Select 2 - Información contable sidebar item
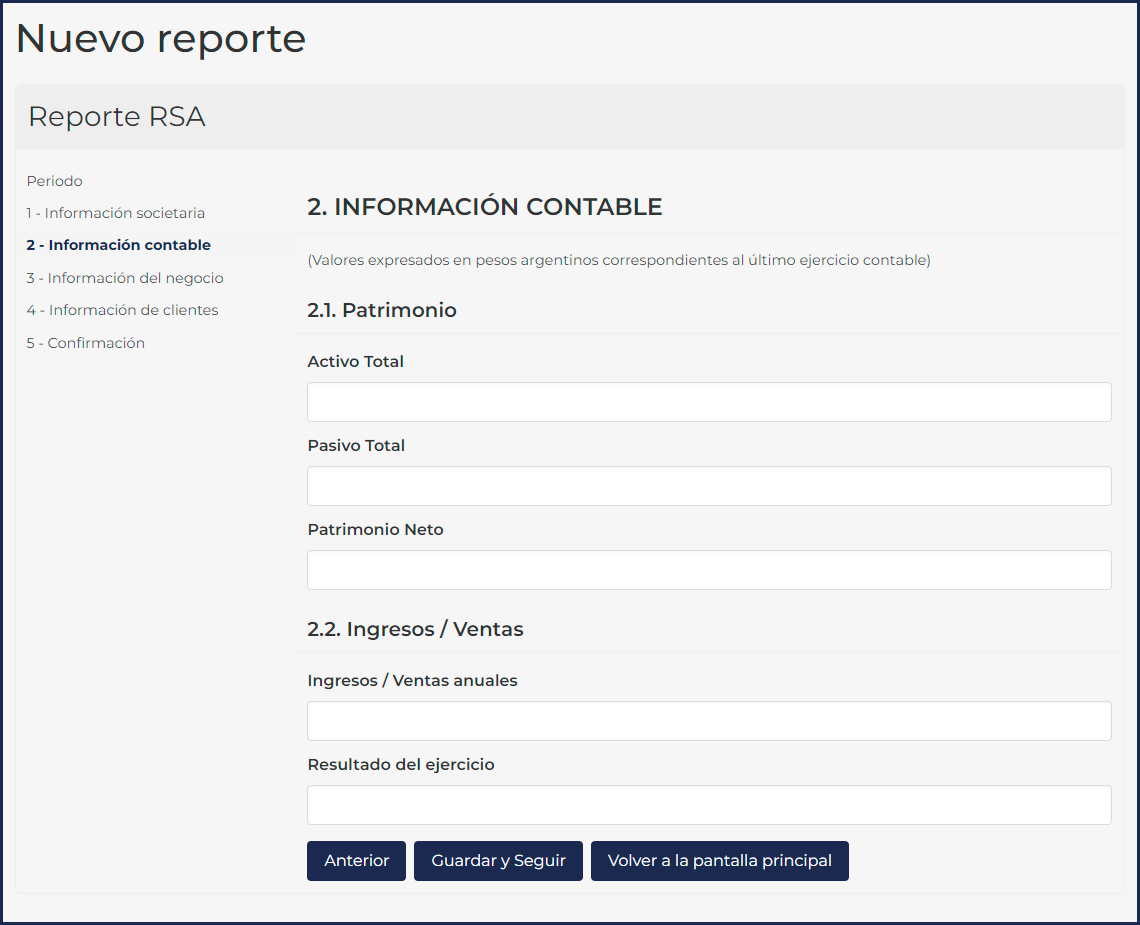This screenshot has width=1140, height=925. (x=119, y=245)
